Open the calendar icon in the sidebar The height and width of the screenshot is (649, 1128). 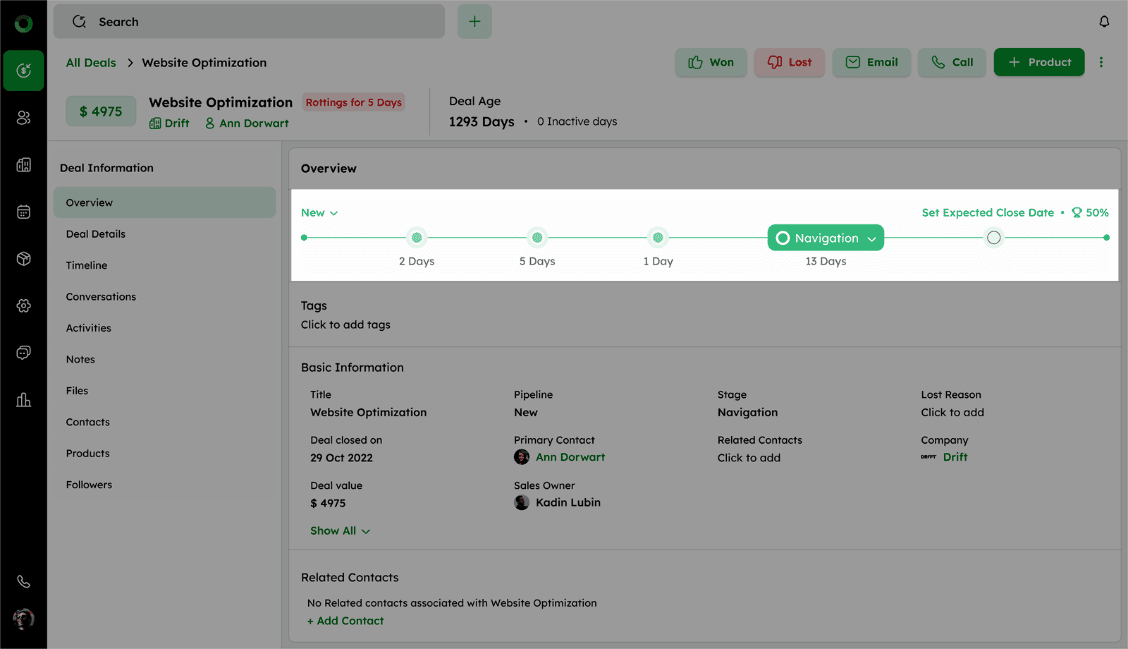click(23, 212)
